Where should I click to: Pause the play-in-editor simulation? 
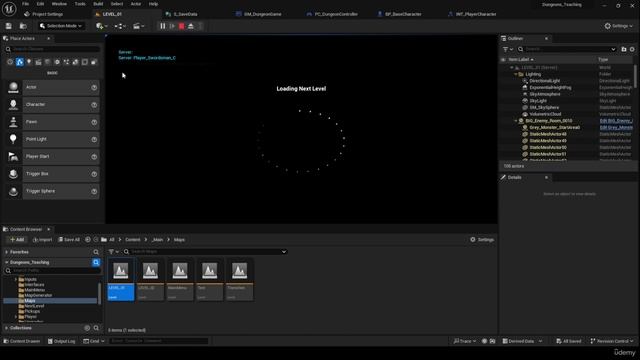(163, 26)
